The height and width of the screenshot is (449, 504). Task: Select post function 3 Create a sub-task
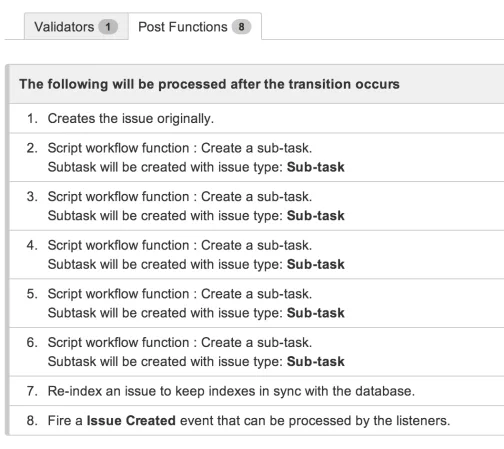click(257, 206)
